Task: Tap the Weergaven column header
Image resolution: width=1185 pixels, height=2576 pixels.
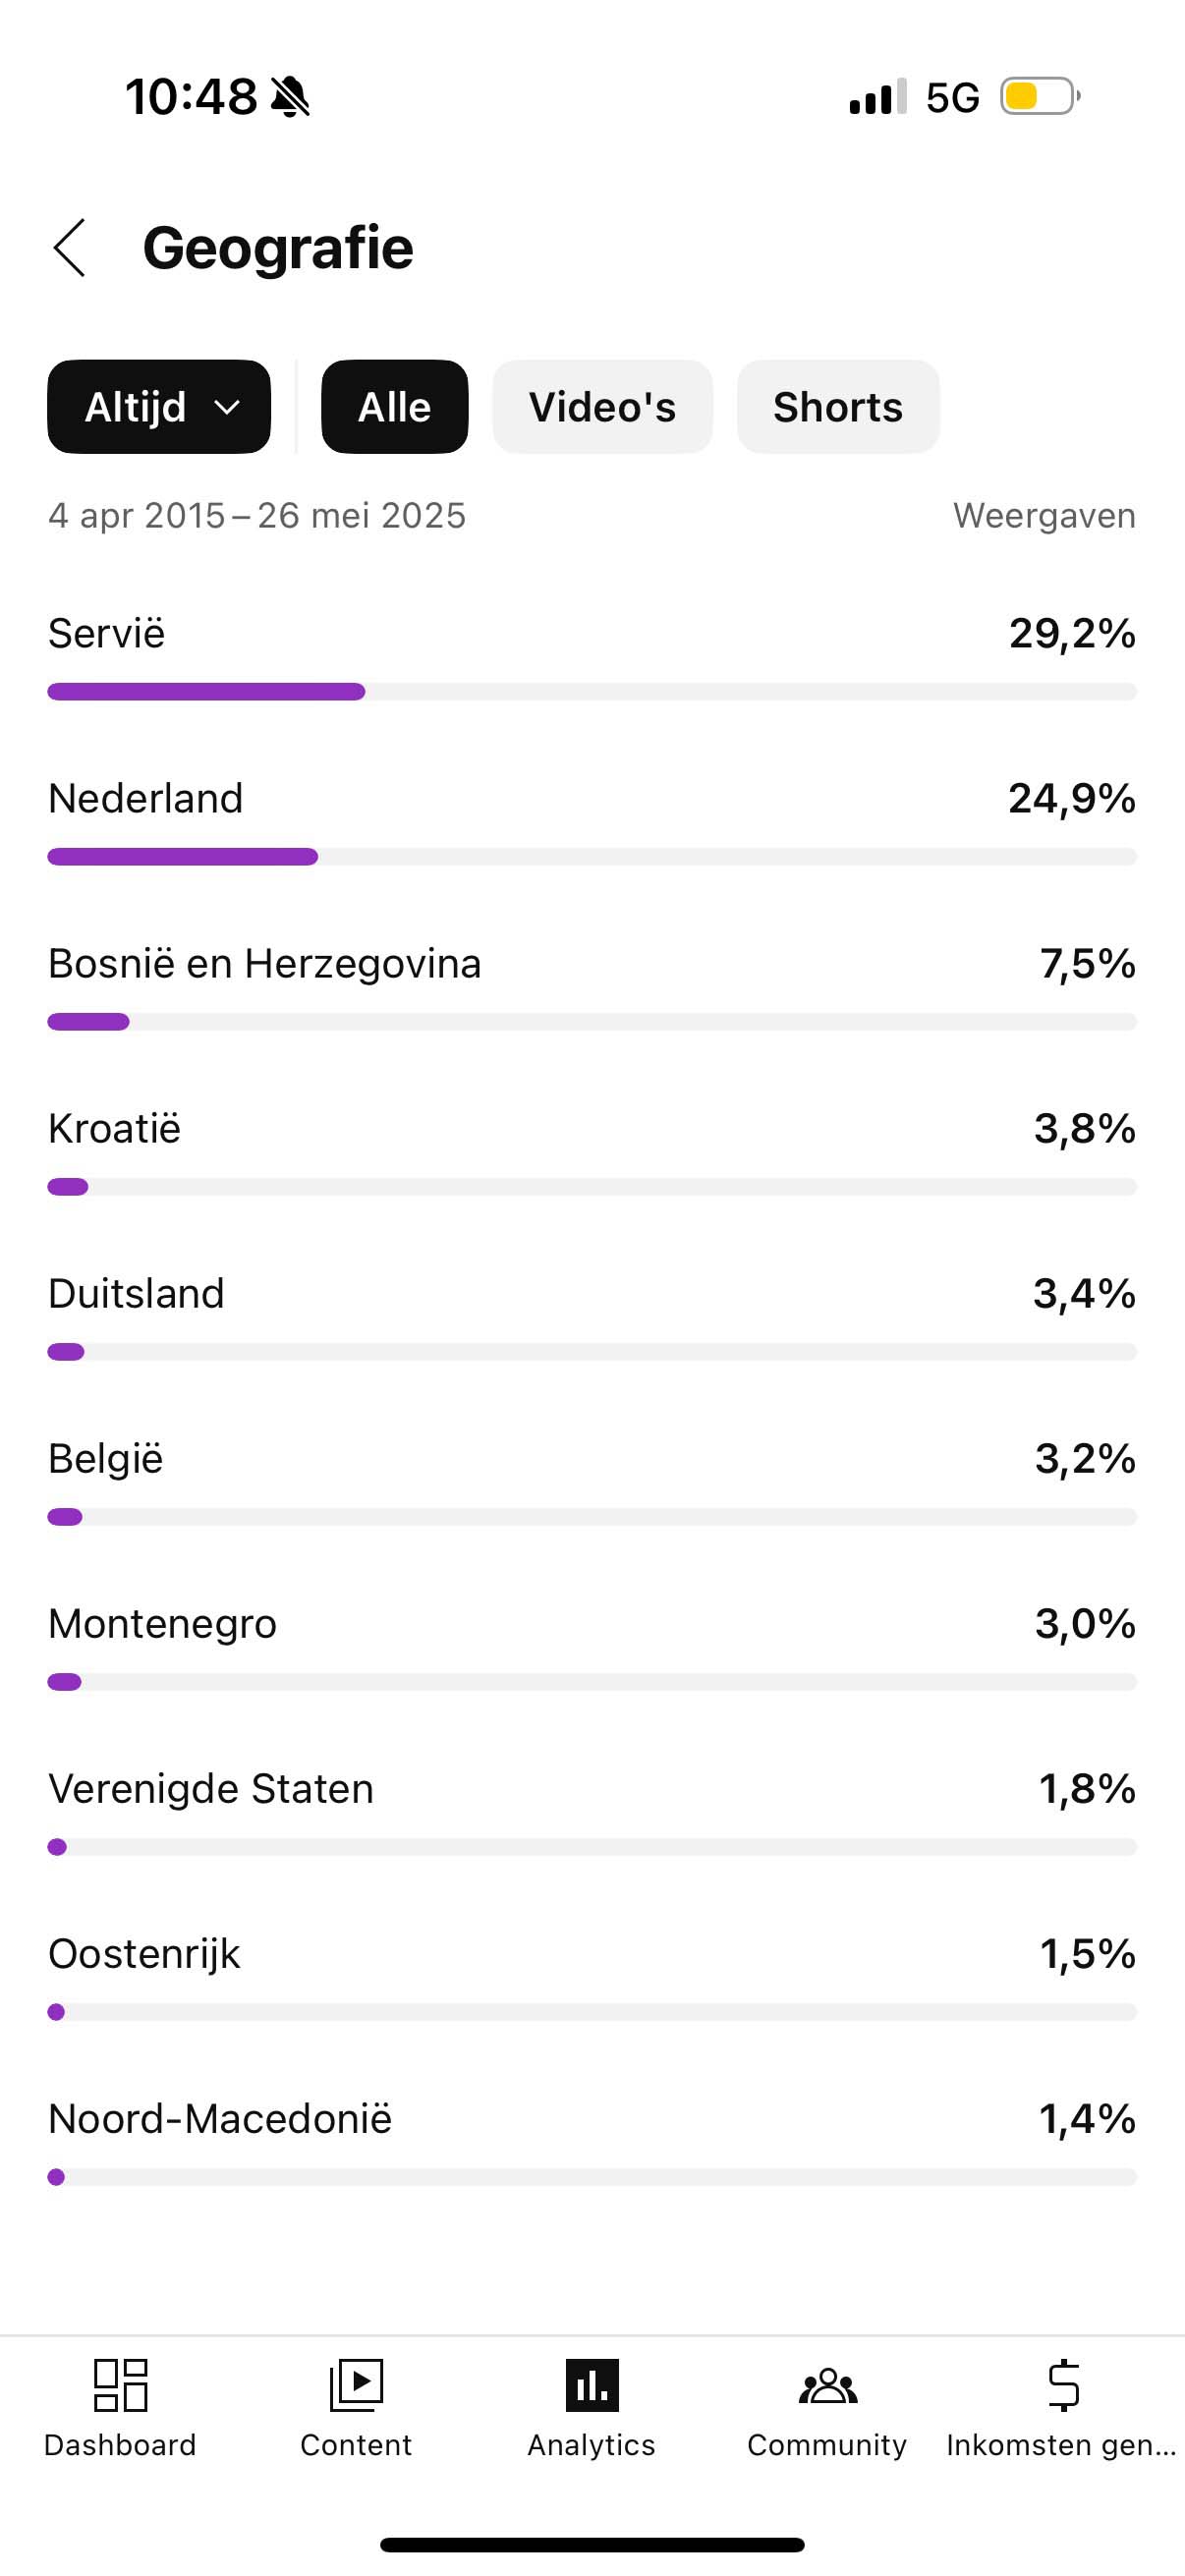Action: pos(1044,516)
